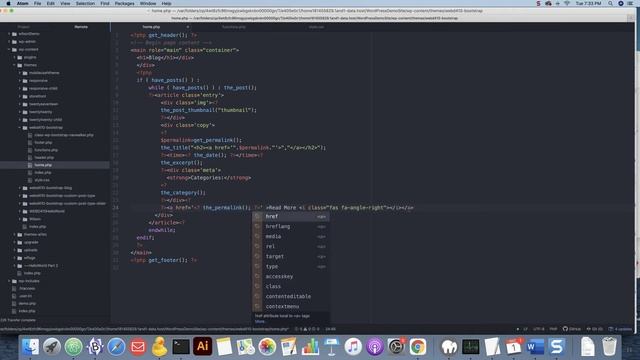
Task: Open Activity Monitor in dock
Action: [x=471, y=347]
